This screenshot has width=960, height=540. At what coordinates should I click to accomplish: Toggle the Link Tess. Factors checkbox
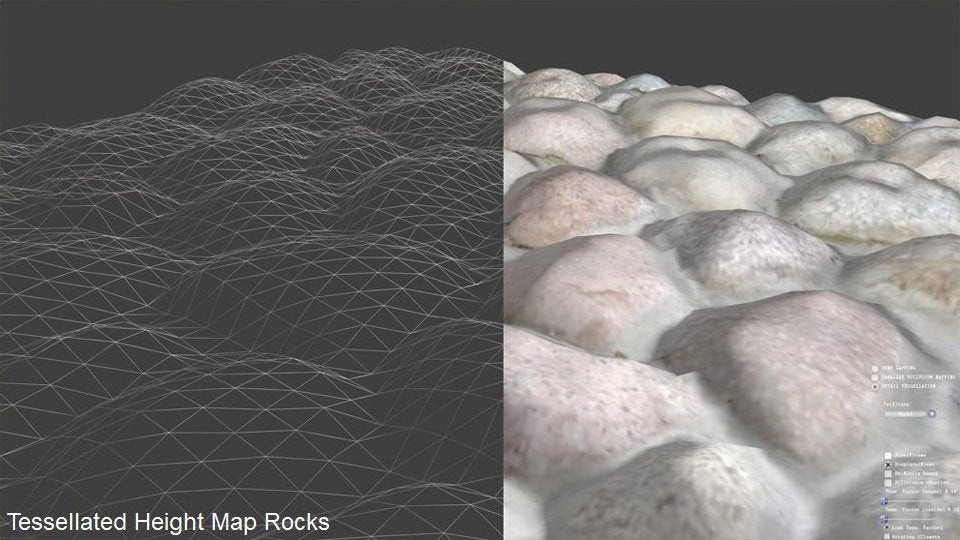[x=887, y=527]
